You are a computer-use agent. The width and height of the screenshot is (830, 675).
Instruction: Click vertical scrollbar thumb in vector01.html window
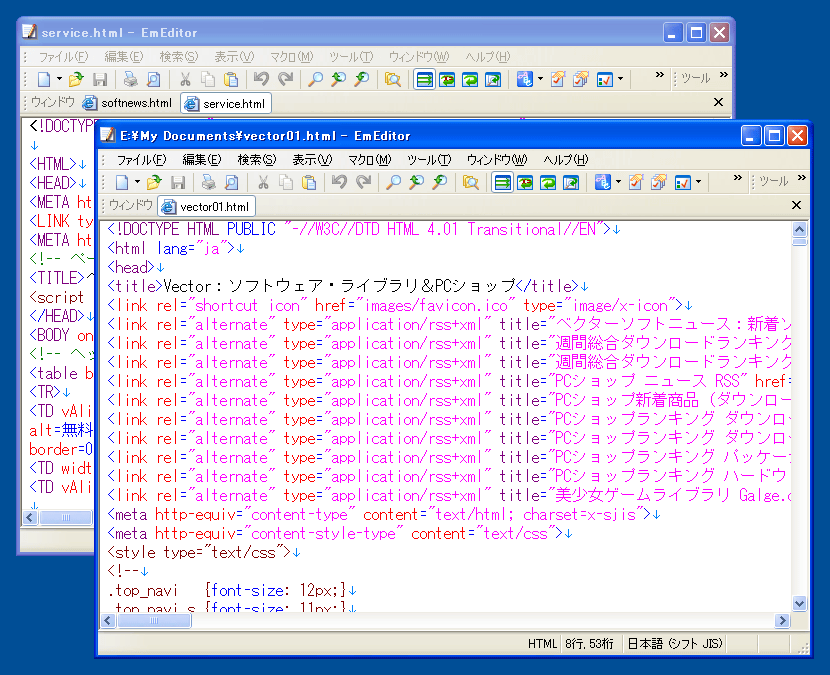(799, 242)
